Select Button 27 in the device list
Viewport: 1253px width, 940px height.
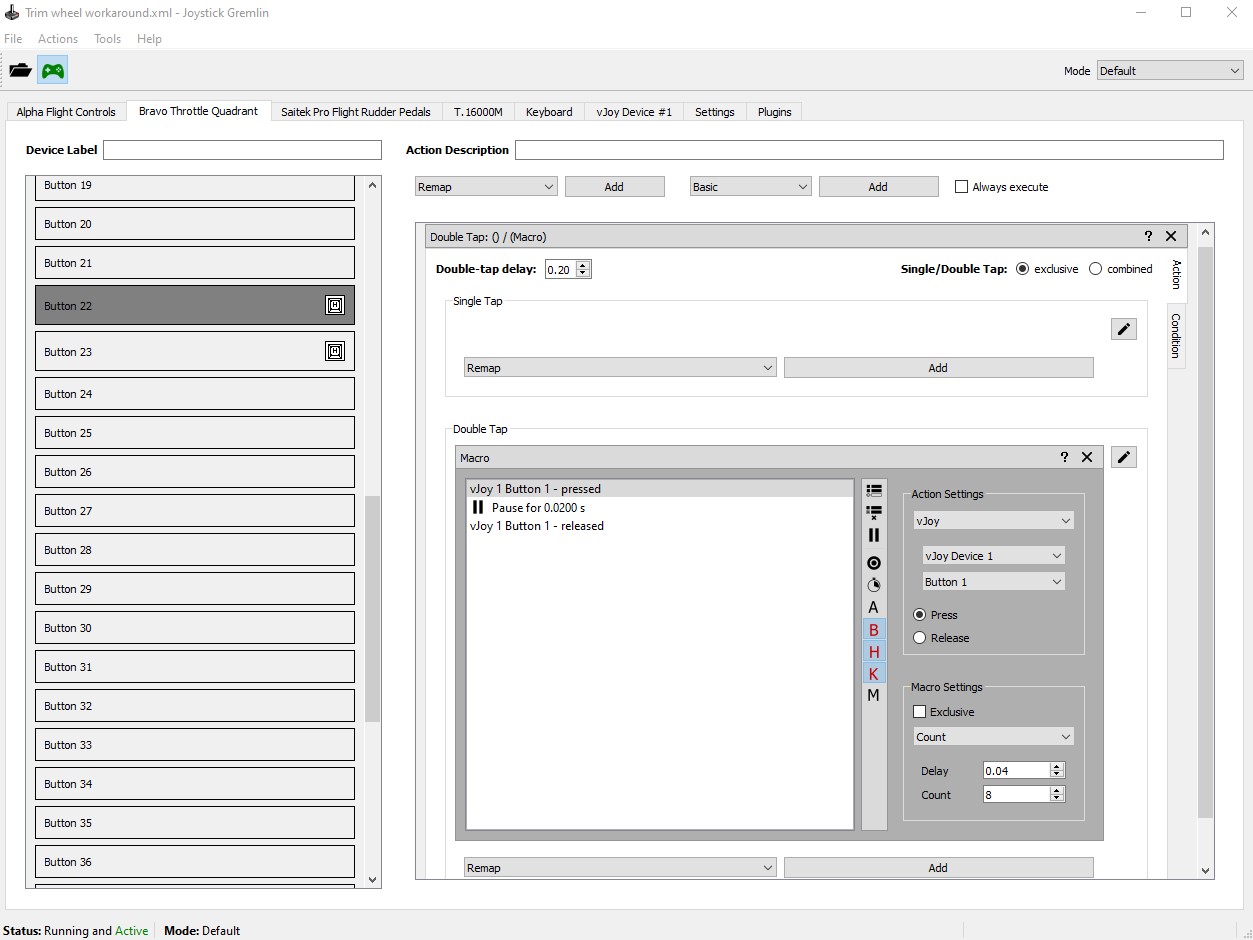coord(195,511)
